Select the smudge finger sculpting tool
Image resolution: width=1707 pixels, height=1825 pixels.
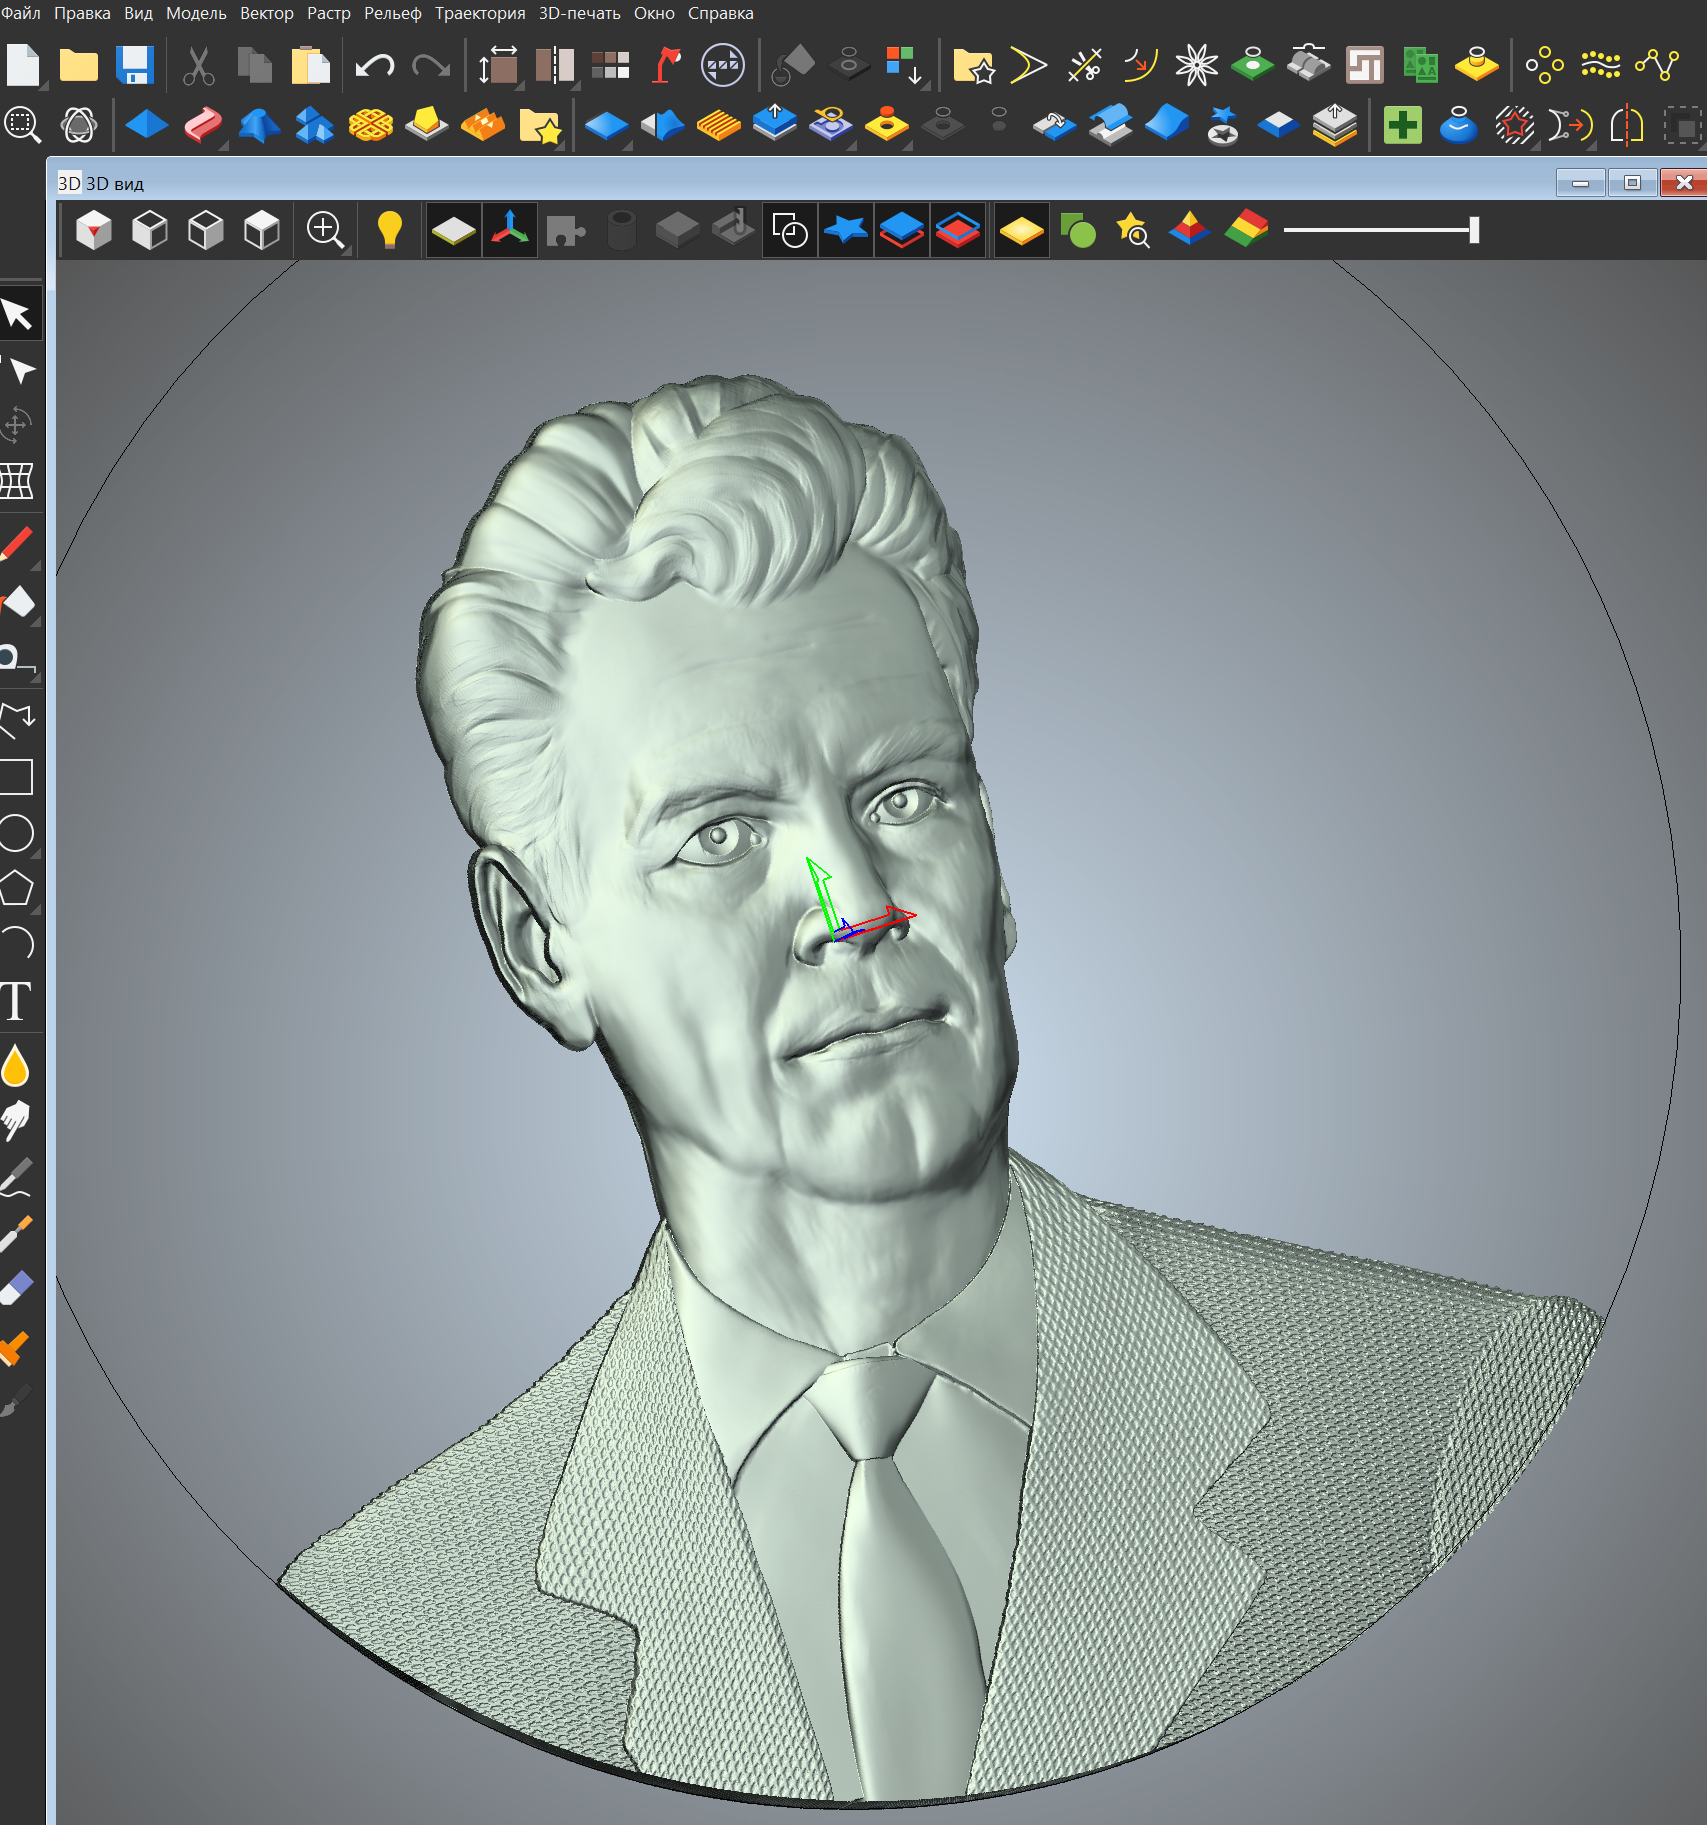(16, 1121)
